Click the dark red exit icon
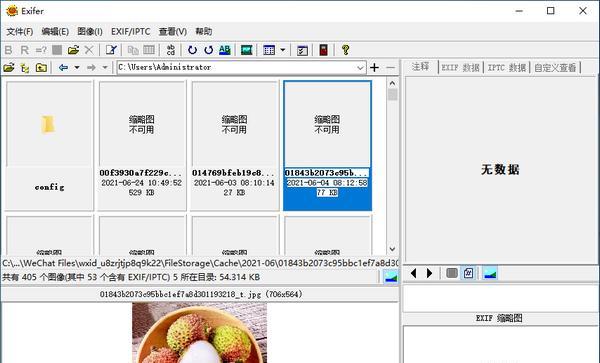Image resolution: width=600 pixels, height=363 pixels. click(x=323, y=50)
